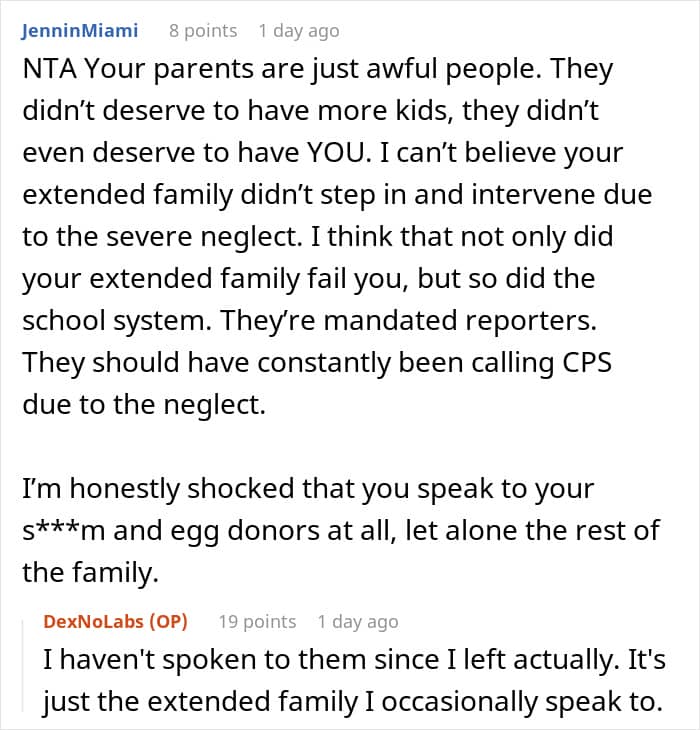700x730 pixels.
Task: Open top comment's 1 day ago timestamp
Action: pos(299,31)
